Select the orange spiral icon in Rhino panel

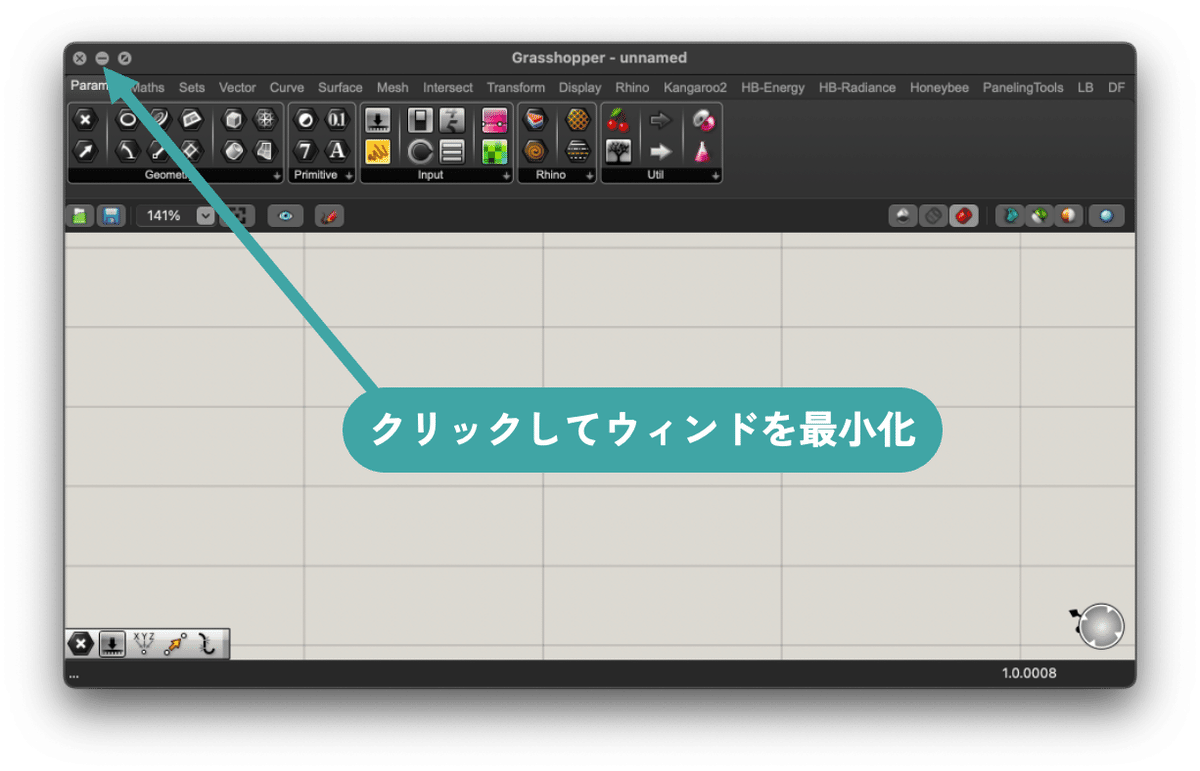[535, 151]
